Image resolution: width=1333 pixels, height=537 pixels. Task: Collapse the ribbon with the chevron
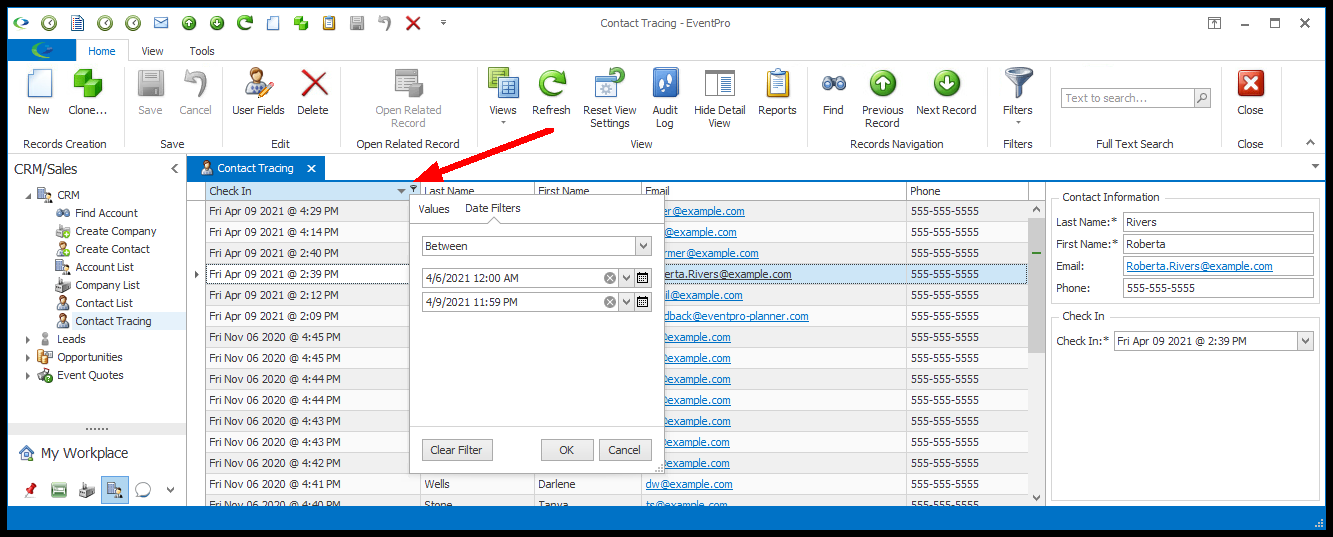[1310, 143]
